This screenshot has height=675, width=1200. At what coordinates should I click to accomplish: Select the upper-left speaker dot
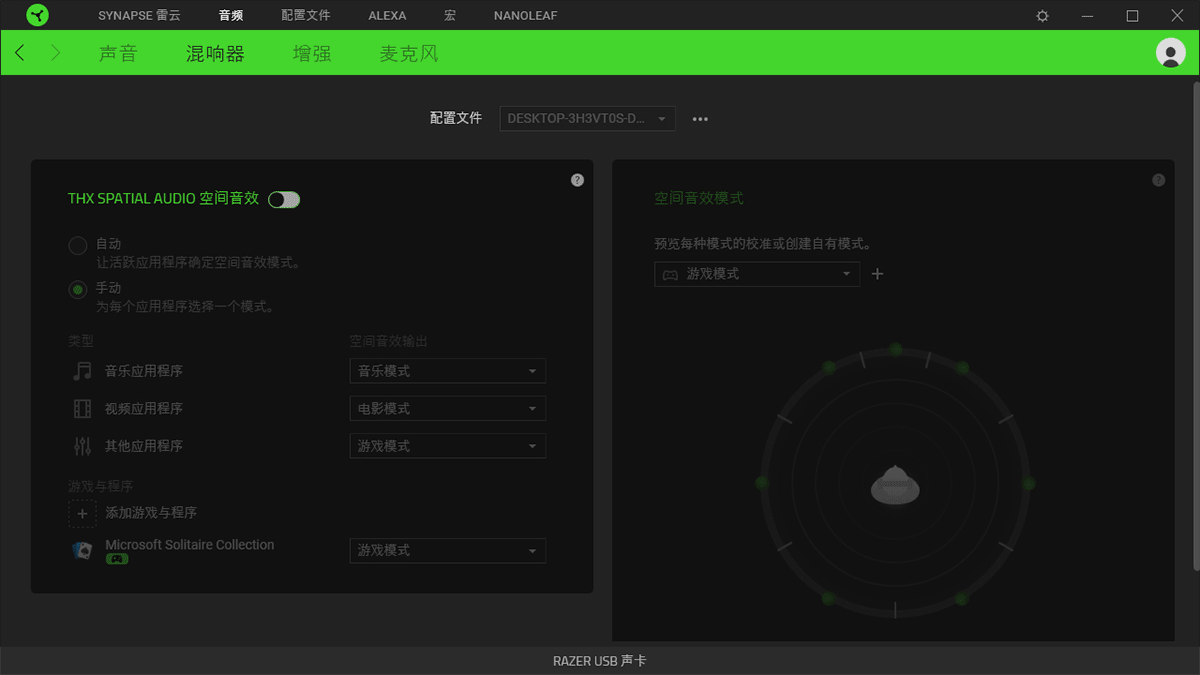click(829, 368)
